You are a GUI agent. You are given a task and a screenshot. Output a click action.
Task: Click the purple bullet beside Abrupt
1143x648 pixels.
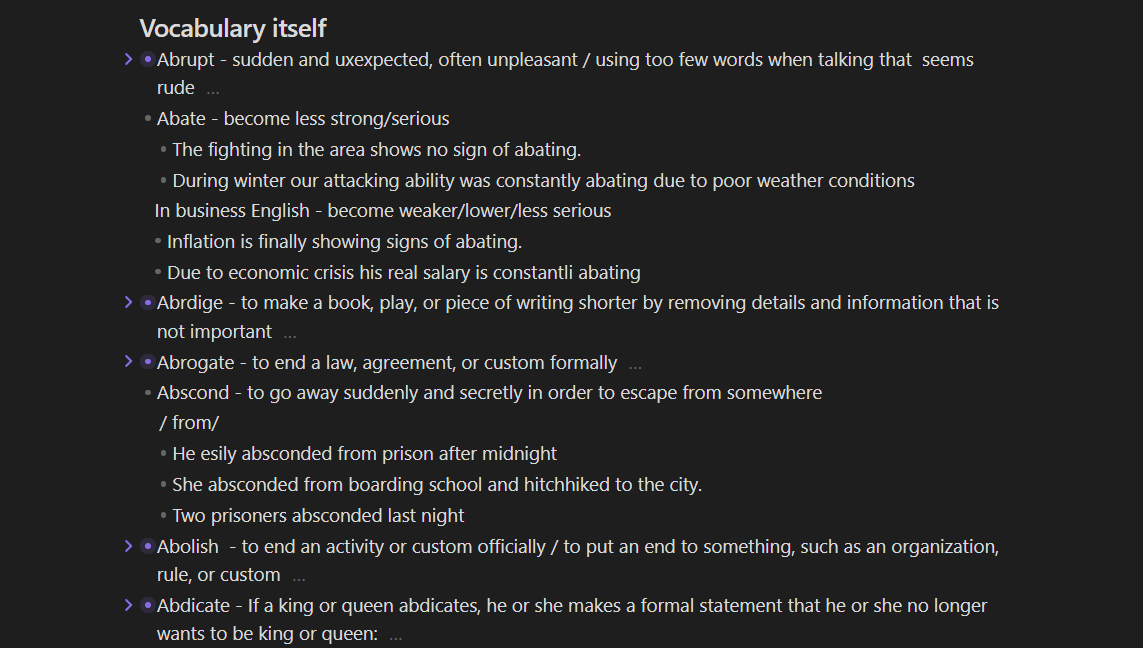(147, 59)
